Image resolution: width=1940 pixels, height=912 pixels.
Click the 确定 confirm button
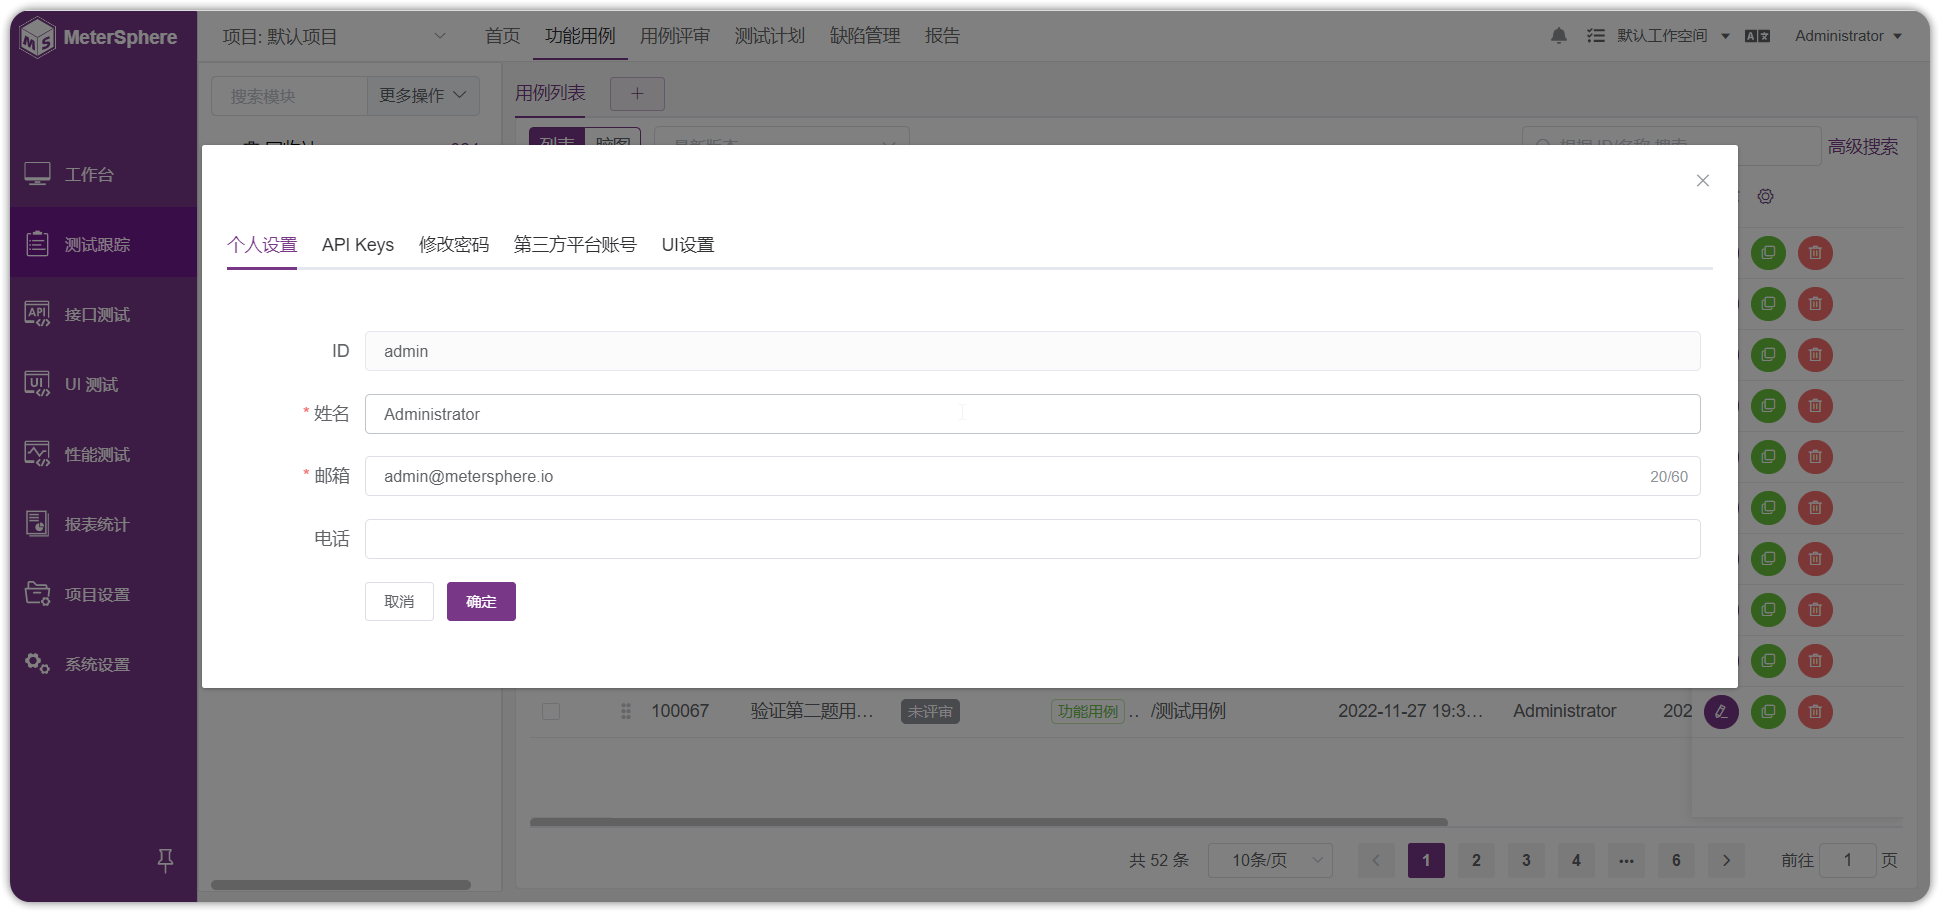click(x=481, y=601)
